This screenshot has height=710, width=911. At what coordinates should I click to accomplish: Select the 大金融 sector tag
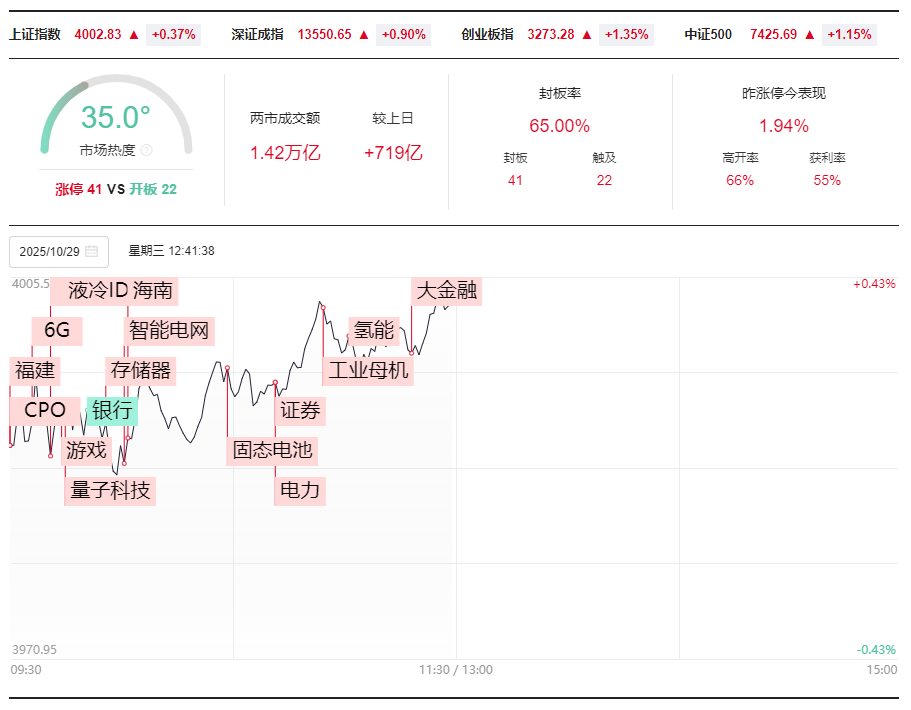pyautogui.click(x=446, y=291)
